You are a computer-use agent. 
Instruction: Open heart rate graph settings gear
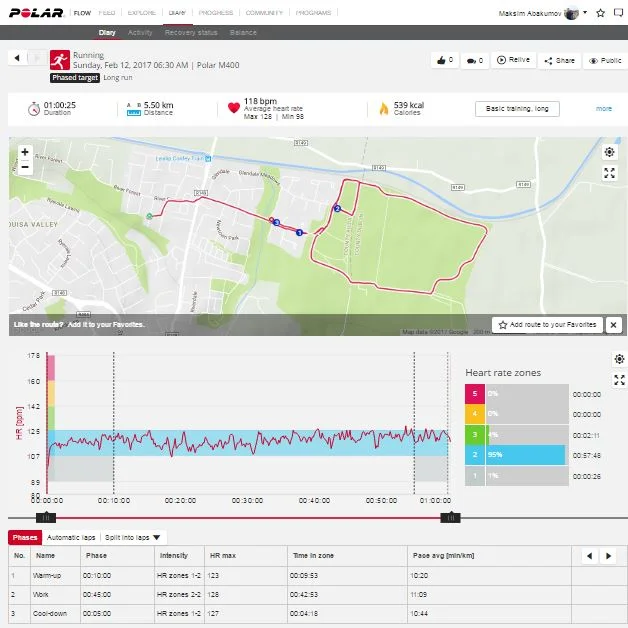(x=619, y=359)
